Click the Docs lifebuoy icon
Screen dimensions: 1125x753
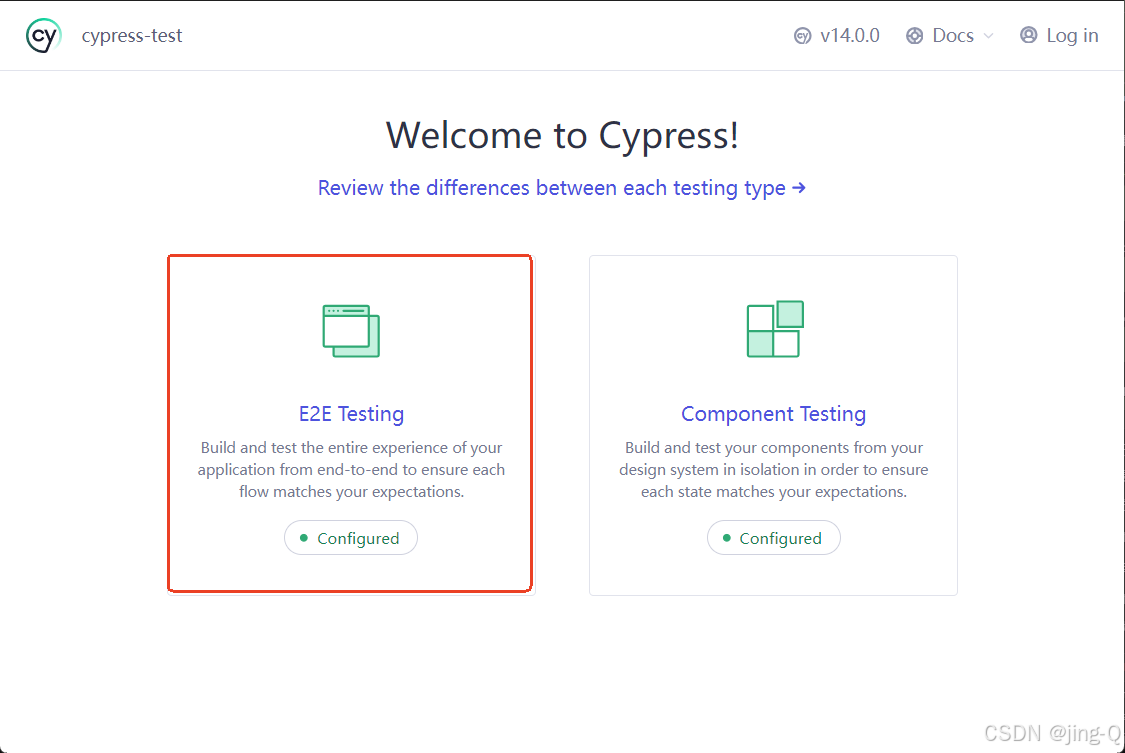point(914,36)
